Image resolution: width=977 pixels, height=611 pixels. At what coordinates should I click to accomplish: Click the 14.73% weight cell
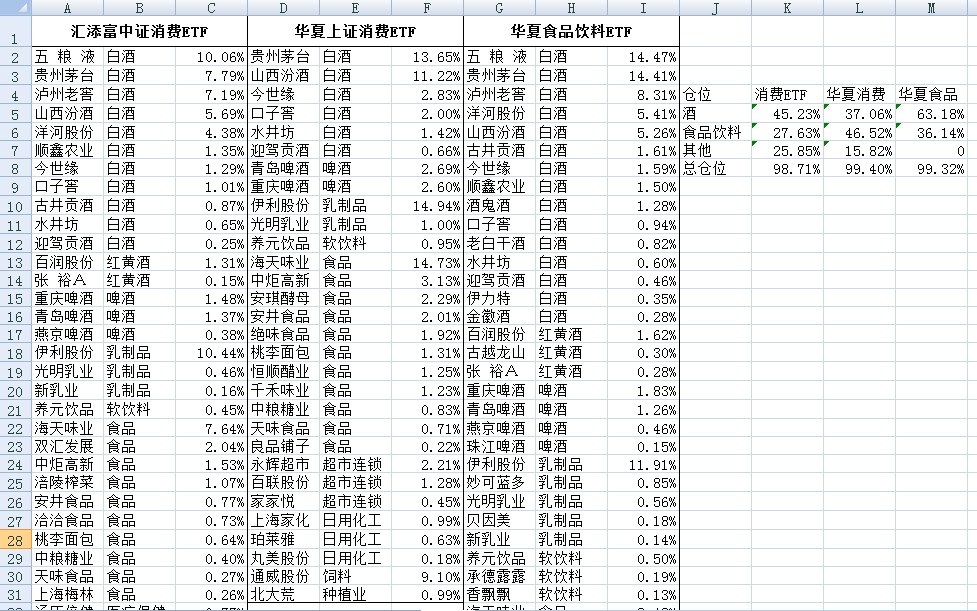coord(427,262)
